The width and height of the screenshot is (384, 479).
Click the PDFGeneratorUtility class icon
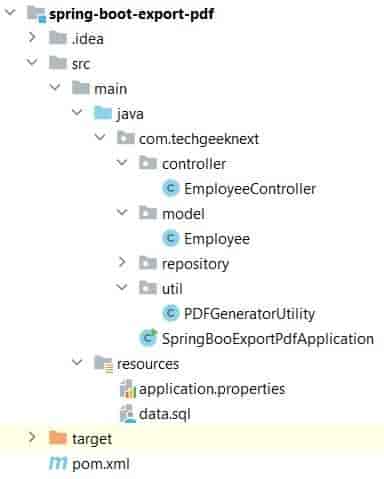[171, 313]
